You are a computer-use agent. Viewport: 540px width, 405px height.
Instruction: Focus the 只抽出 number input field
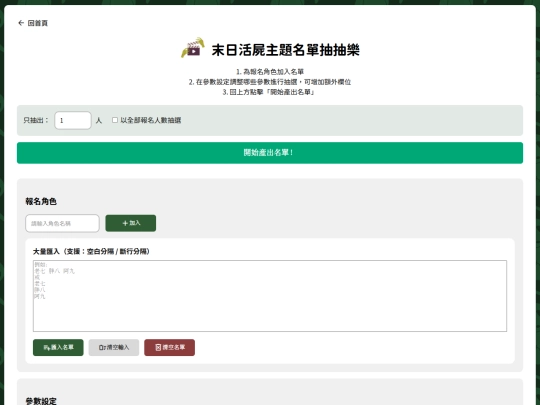pos(73,121)
